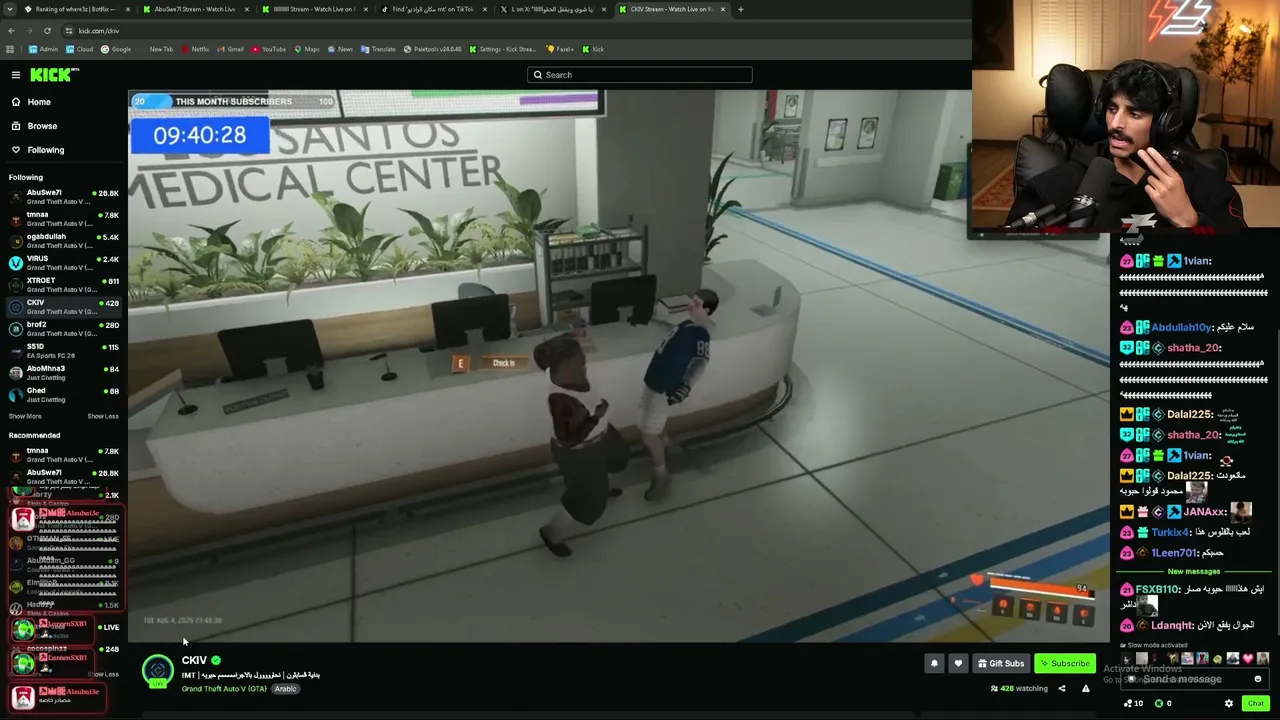The width and height of the screenshot is (1280, 720).
Task: Open the Netflix bookmark
Action: pos(195,49)
